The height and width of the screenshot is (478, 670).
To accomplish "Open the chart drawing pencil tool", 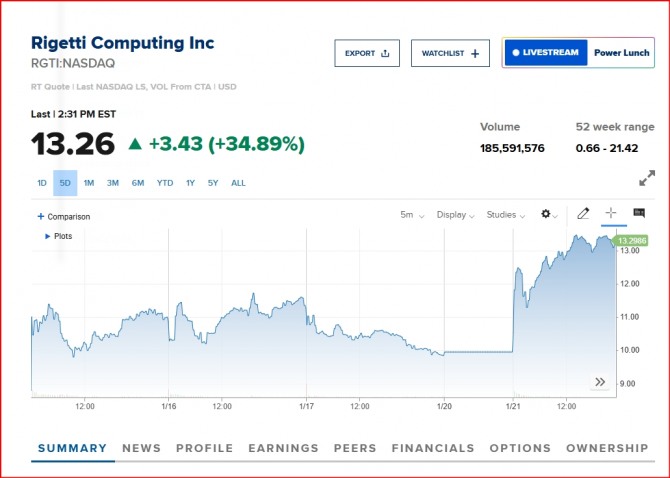I will click(x=584, y=214).
